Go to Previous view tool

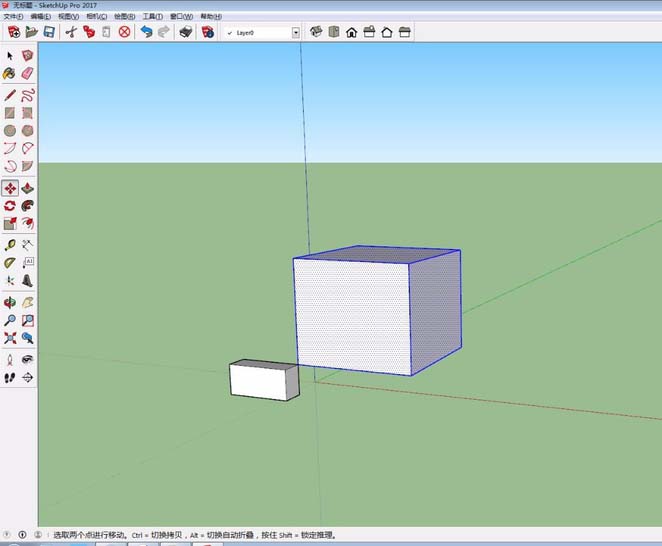click(x=27, y=338)
